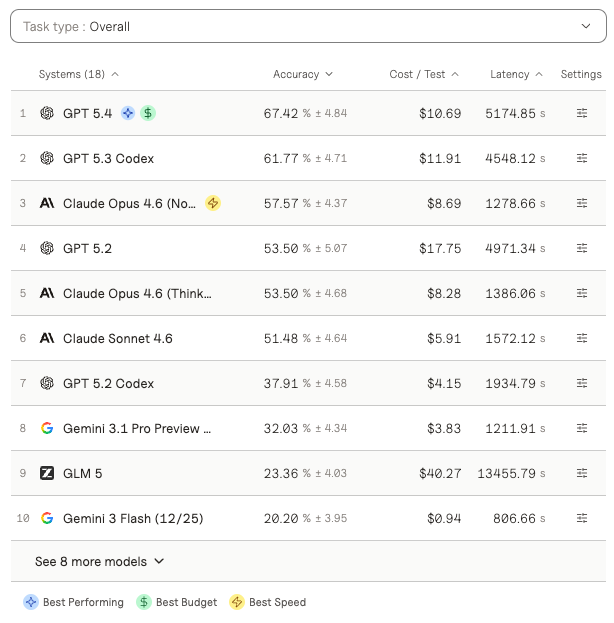This screenshot has height=623, width=614.
Task: Sort by the Accuracy column header
Action: tap(303, 74)
